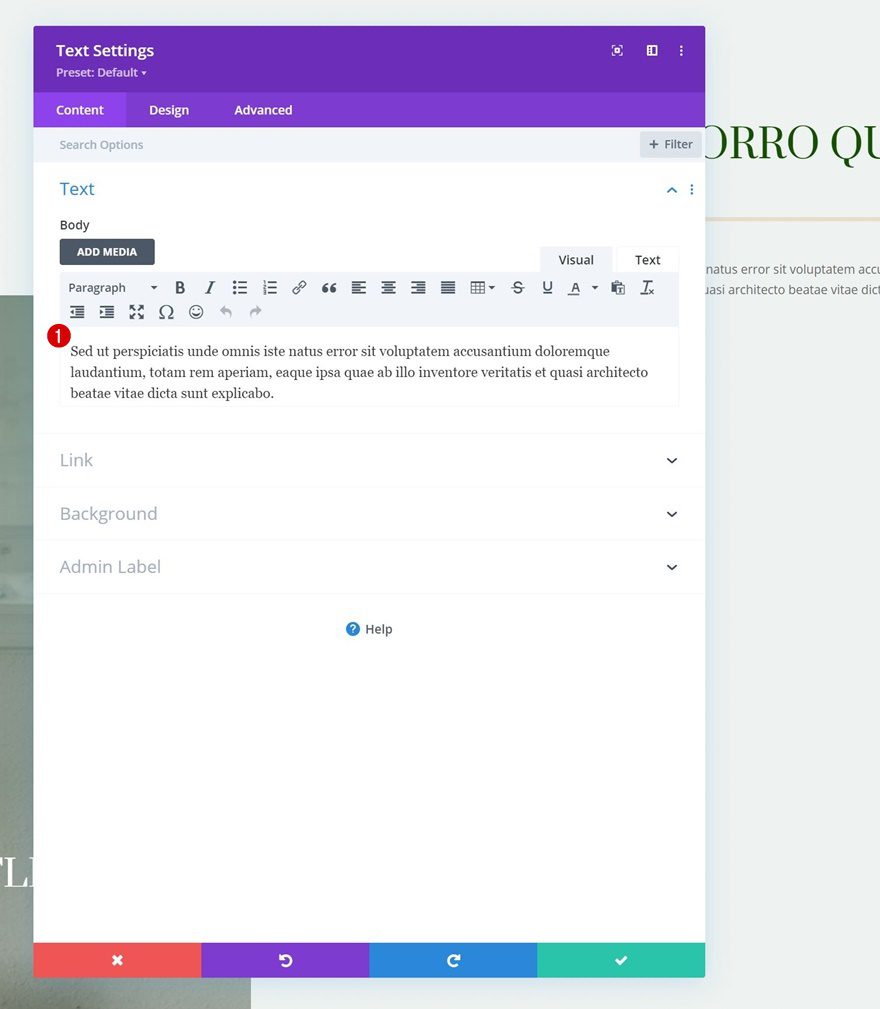Insert a hyperlink using the link icon

pos(299,287)
